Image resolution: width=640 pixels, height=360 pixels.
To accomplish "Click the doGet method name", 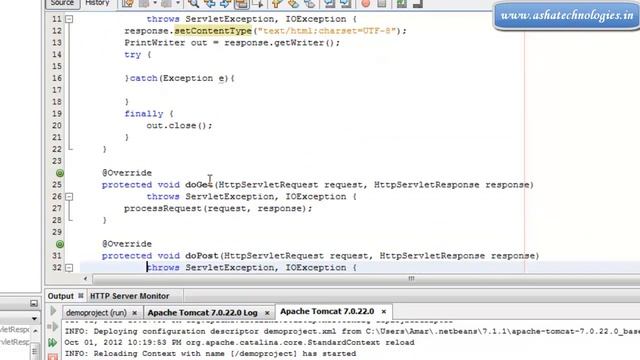I will [x=199, y=185].
